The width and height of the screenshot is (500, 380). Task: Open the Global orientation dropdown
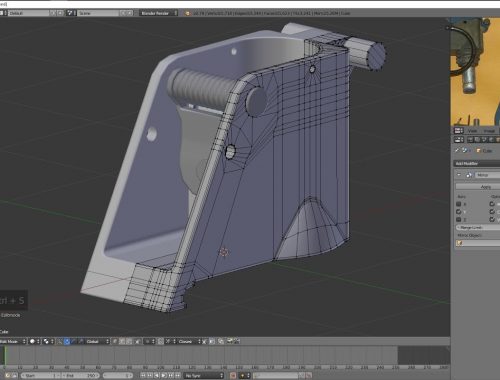[x=97, y=341]
